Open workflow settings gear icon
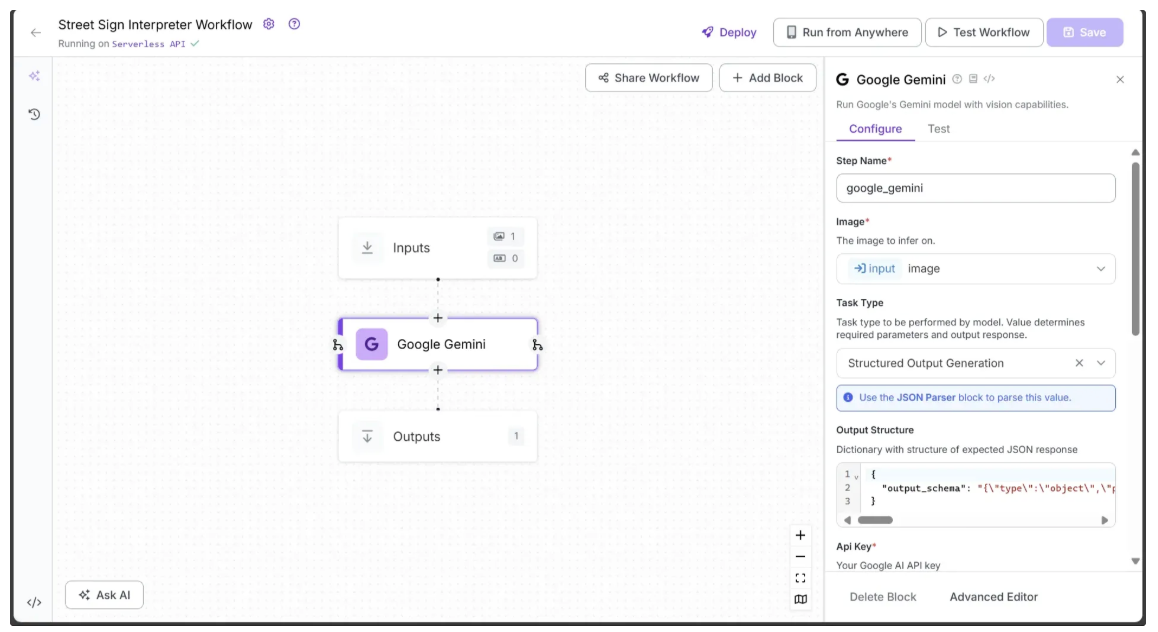Viewport: 1158px width, 632px height. 269,24
